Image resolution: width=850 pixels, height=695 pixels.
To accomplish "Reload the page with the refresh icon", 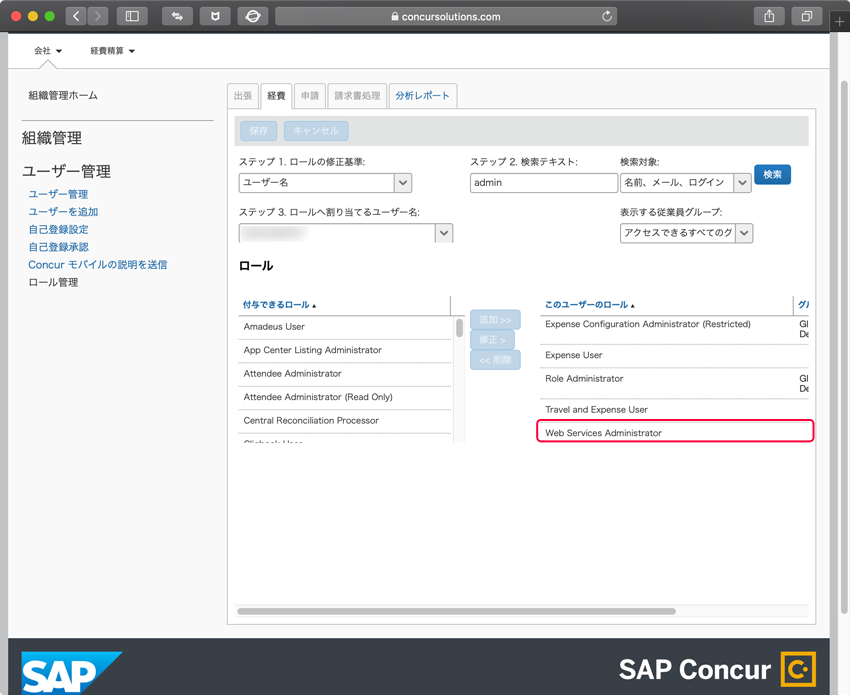I will (x=607, y=16).
